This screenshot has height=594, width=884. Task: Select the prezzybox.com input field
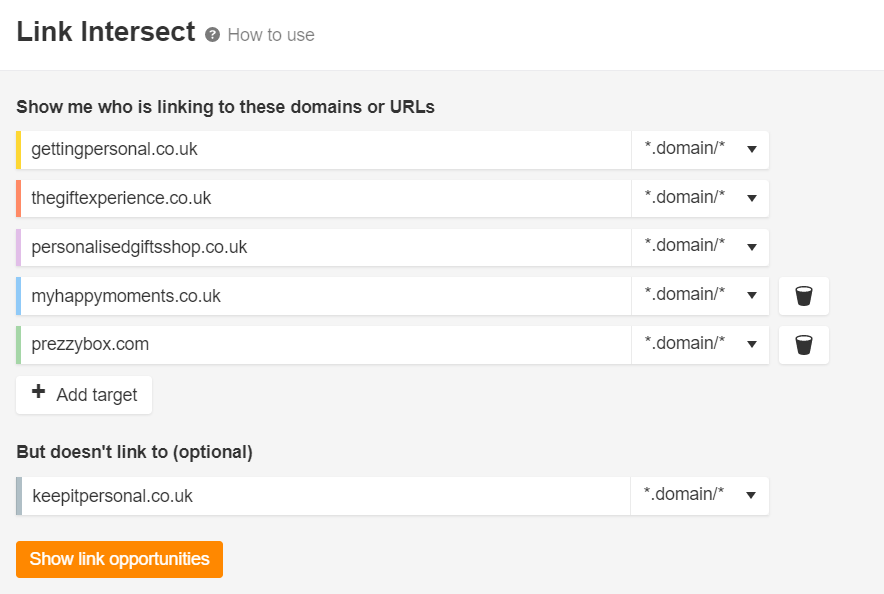tap(326, 345)
